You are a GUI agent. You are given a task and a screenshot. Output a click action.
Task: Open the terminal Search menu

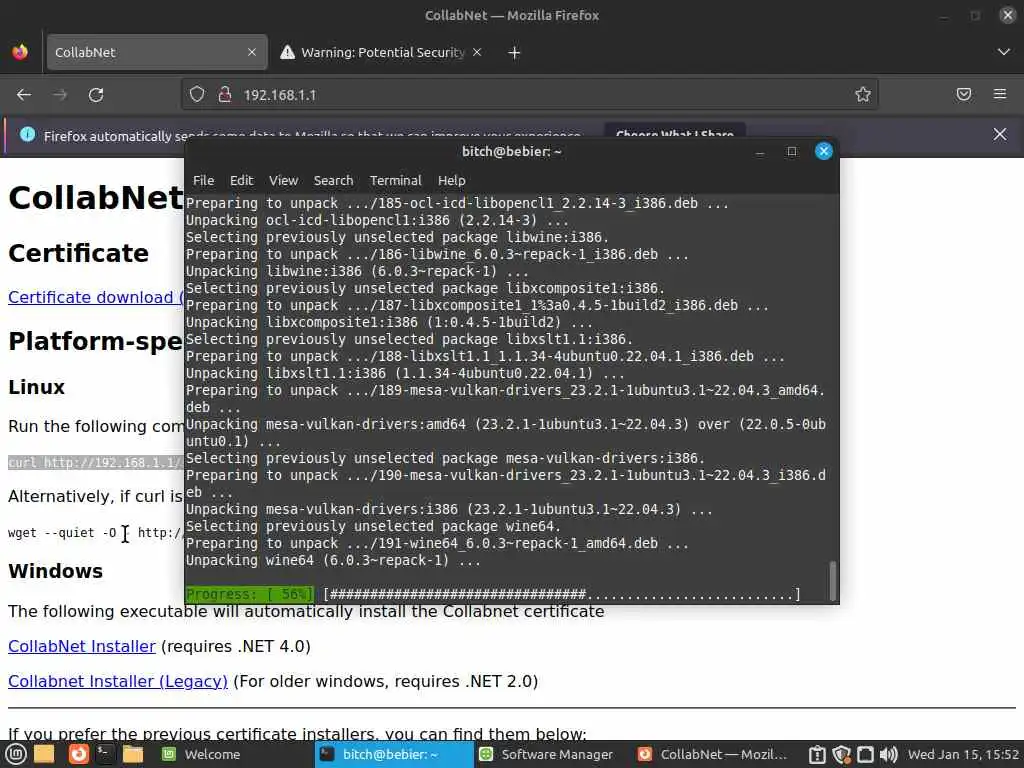point(333,180)
